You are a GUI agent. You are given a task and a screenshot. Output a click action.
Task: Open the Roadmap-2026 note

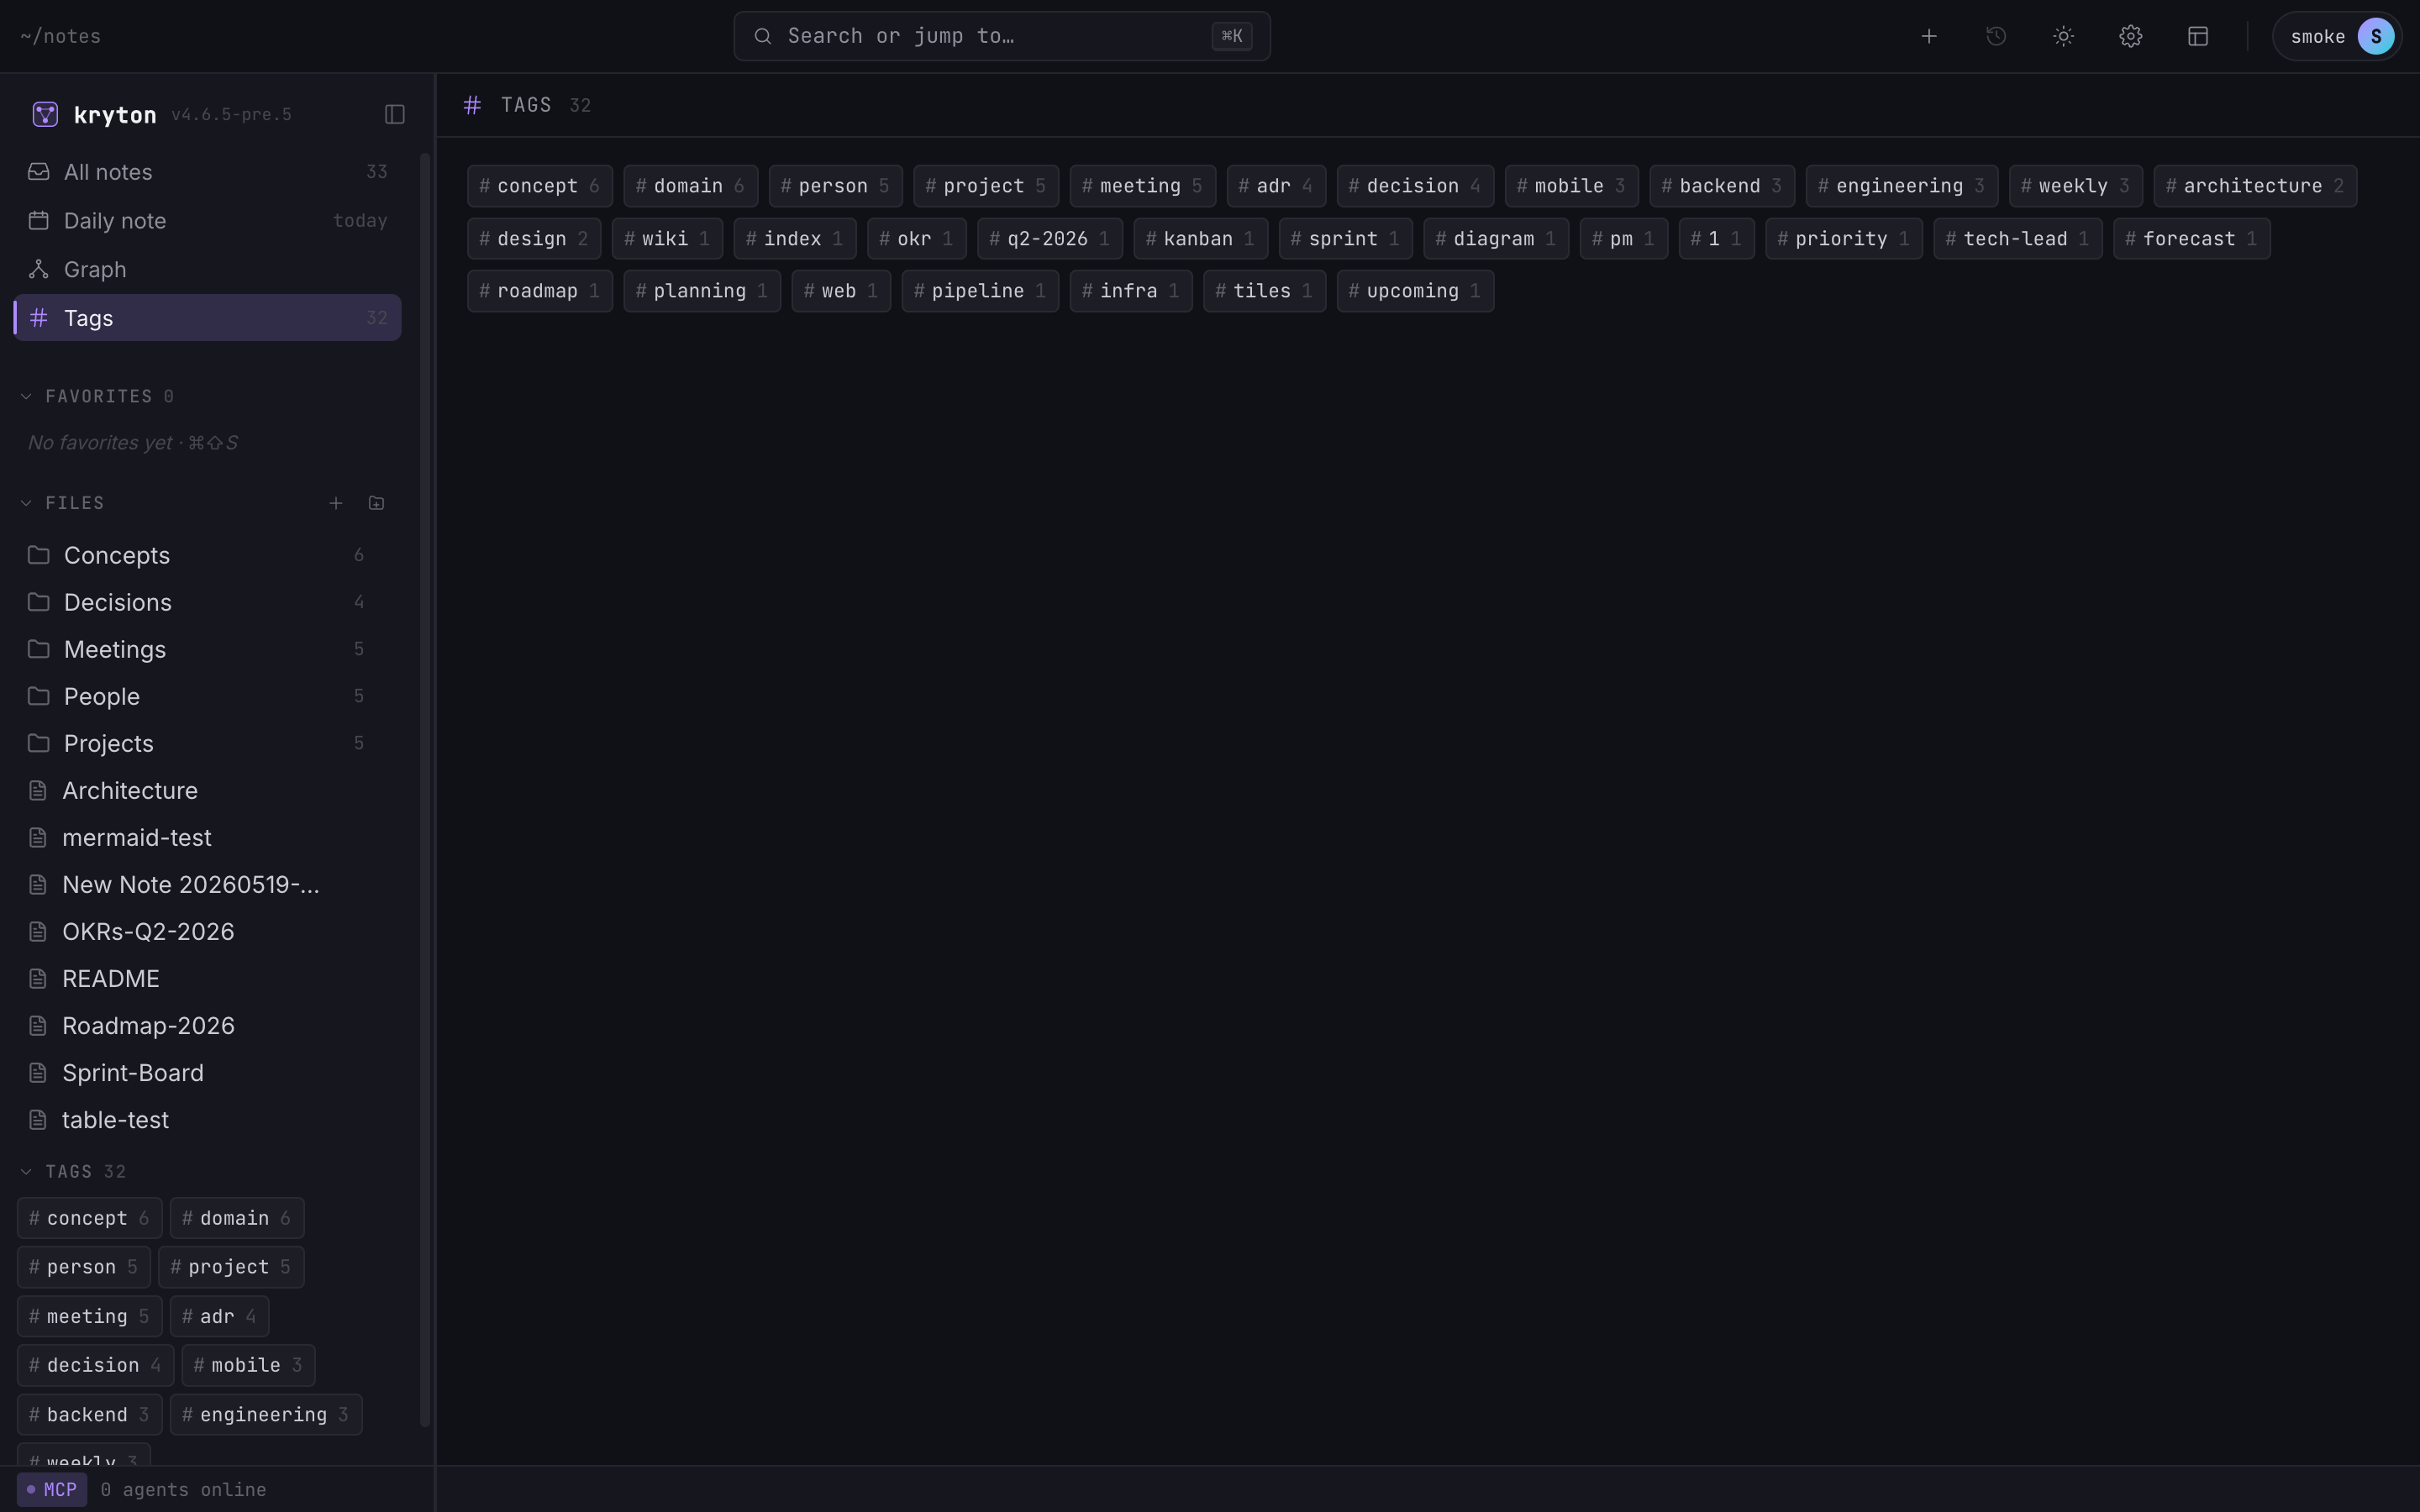(208, 1025)
